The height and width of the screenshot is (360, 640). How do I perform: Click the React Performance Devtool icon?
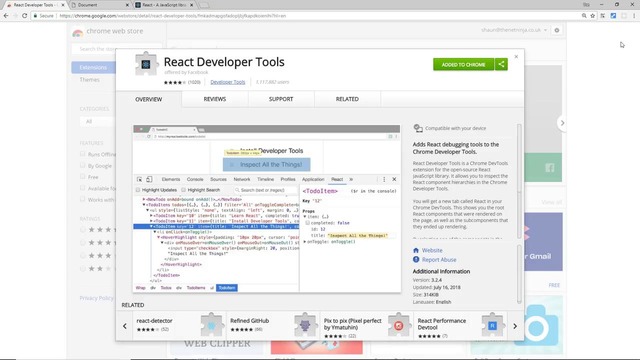(493, 325)
